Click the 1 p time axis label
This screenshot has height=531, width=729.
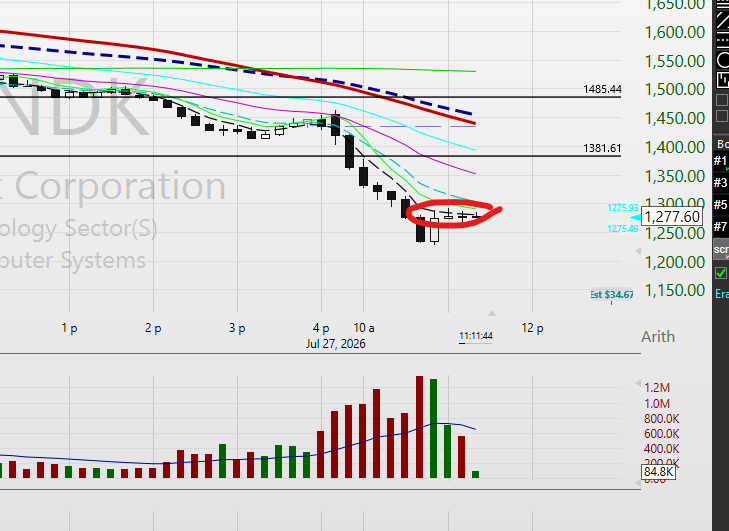click(69, 328)
